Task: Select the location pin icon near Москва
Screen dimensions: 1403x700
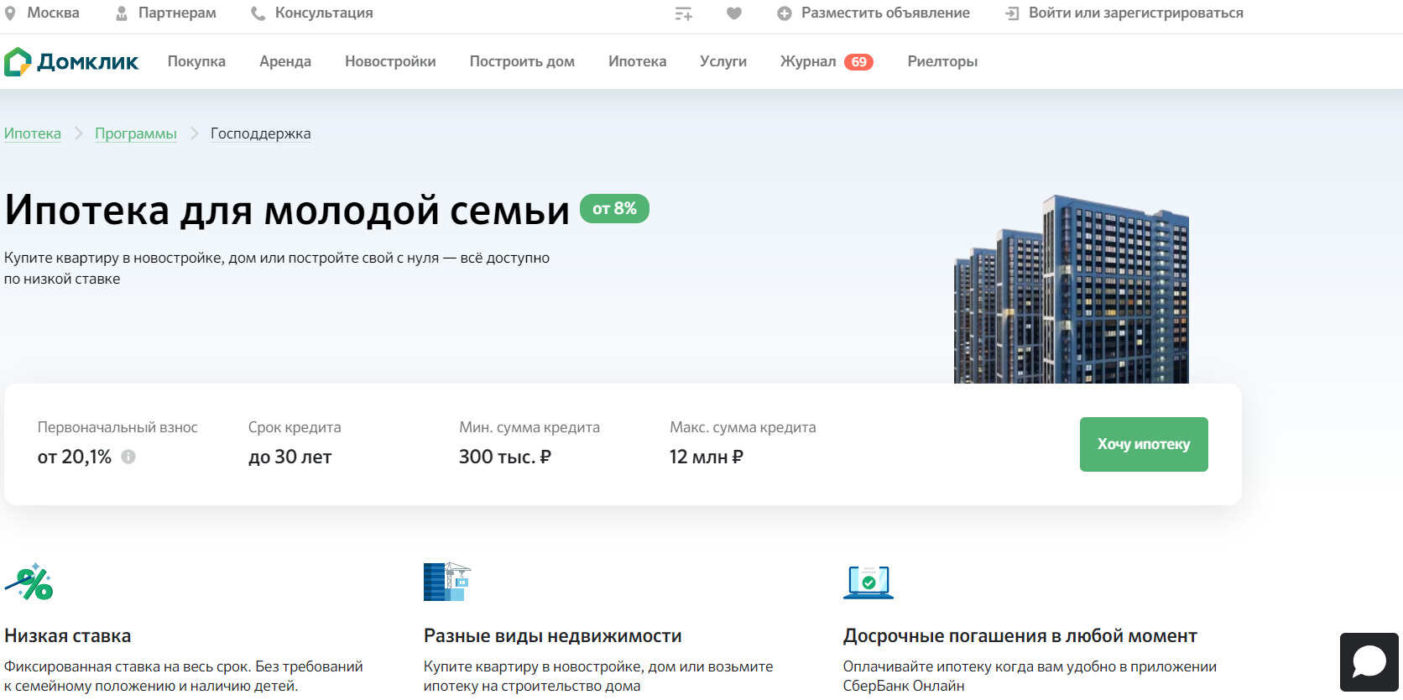Action: click(x=11, y=13)
